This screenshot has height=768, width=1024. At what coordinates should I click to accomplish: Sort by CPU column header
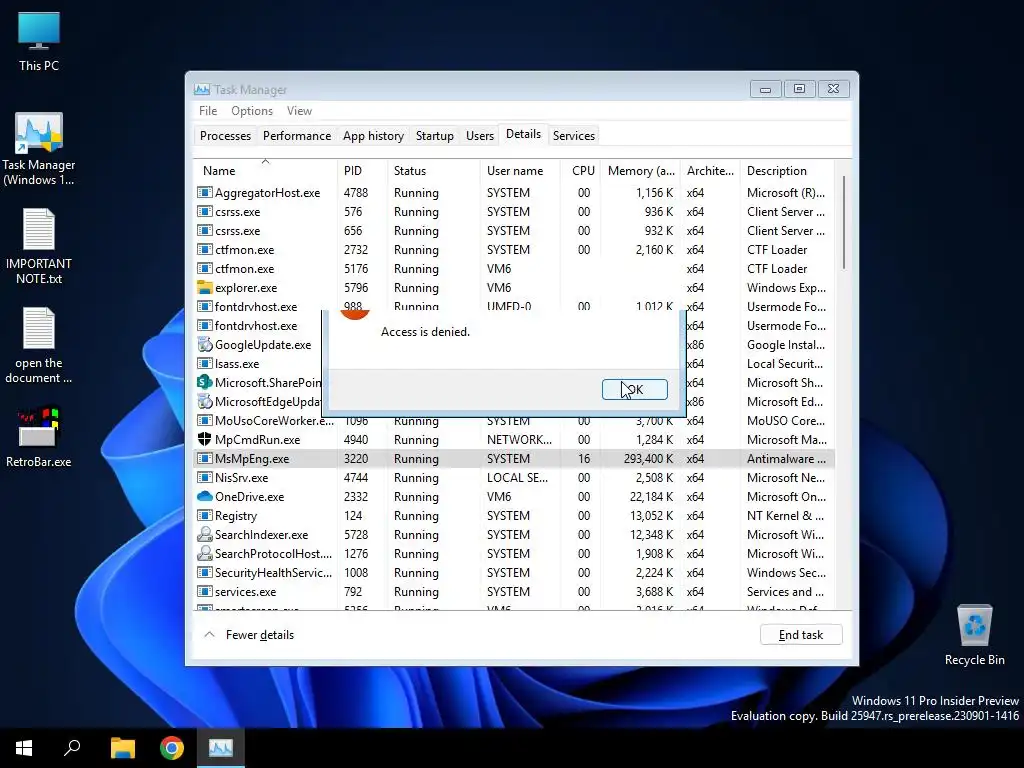(581, 170)
